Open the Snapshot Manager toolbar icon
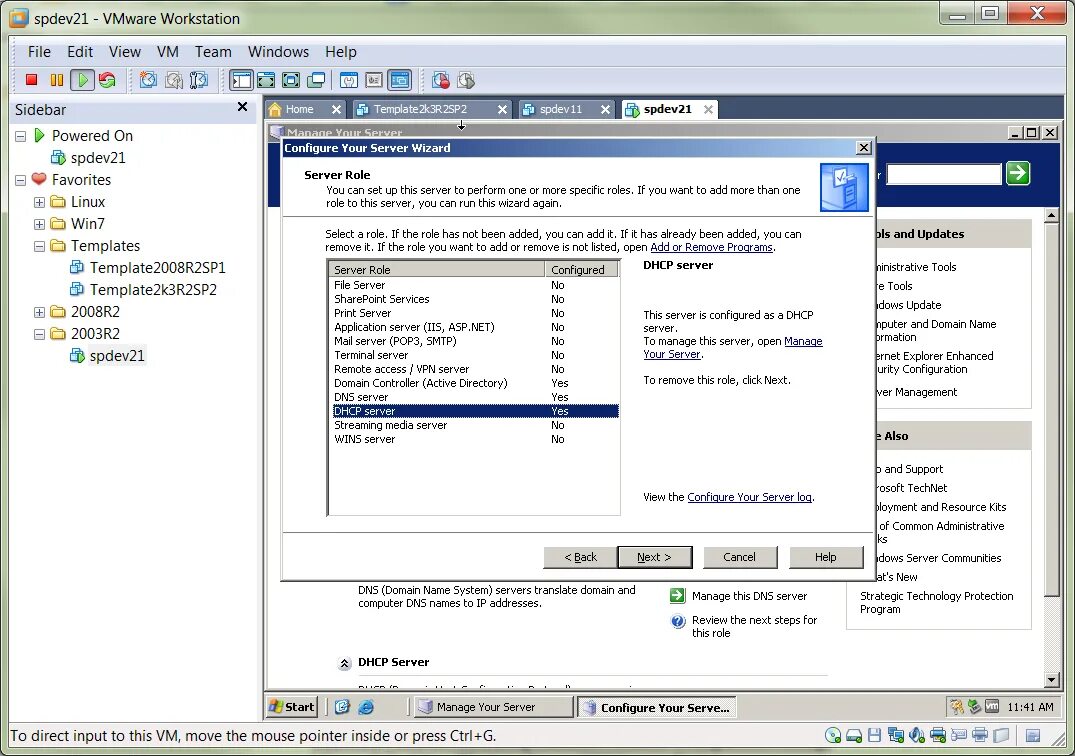The height and width of the screenshot is (756, 1075). pyautogui.click(x=199, y=80)
